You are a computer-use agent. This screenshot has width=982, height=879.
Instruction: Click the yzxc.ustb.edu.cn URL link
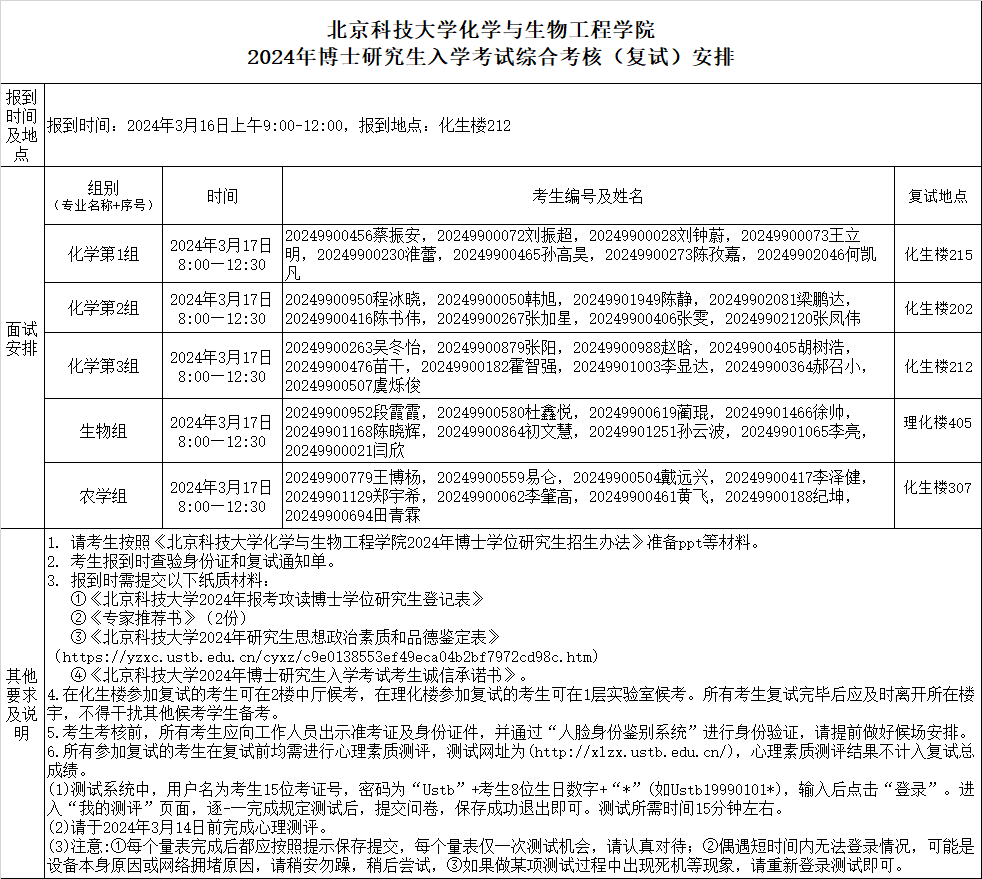pyautogui.click(x=325, y=656)
